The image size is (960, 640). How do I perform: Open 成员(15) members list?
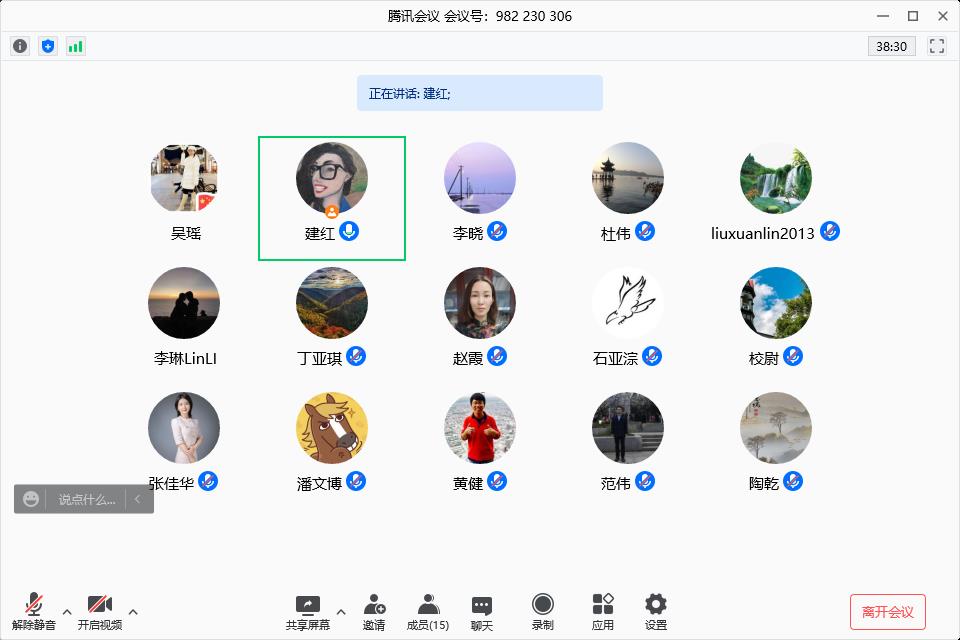click(x=428, y=612)
